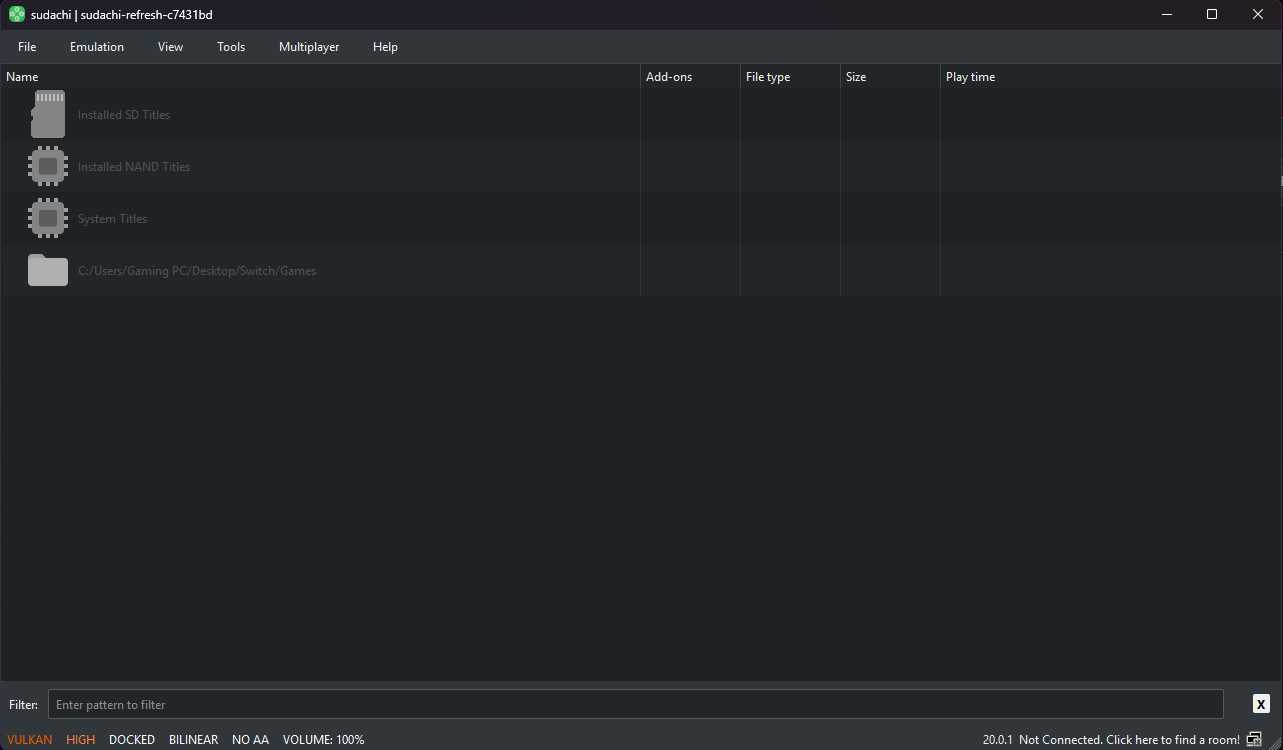
Task: Click the 20.0.1 firmware version text
Action: (x=997, y=740)
